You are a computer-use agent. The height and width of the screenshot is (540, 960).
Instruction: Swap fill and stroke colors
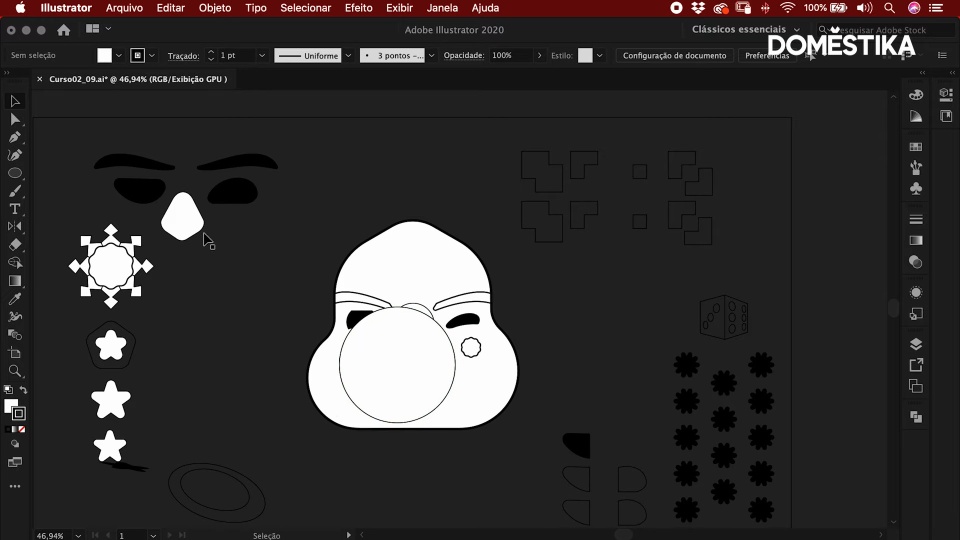(23, 390)
